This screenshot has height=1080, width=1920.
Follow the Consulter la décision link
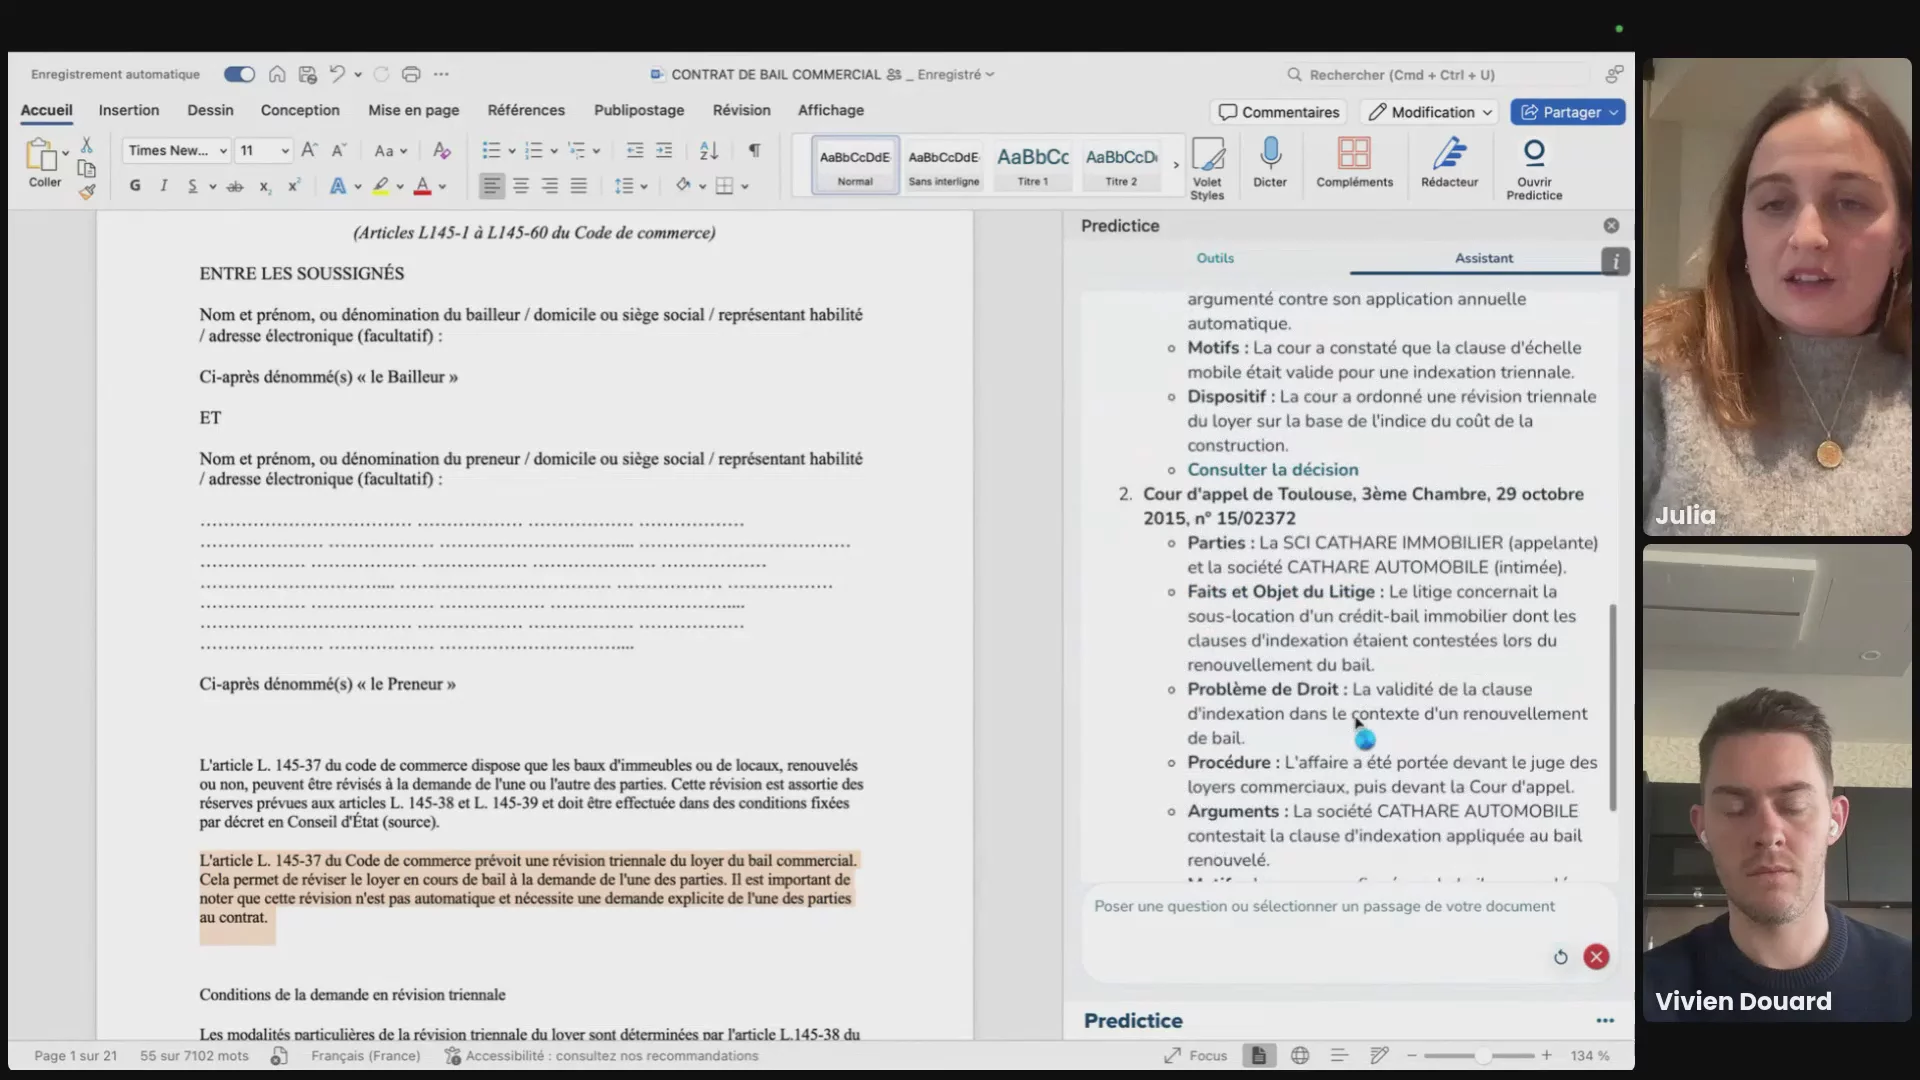coord(1272,469)
